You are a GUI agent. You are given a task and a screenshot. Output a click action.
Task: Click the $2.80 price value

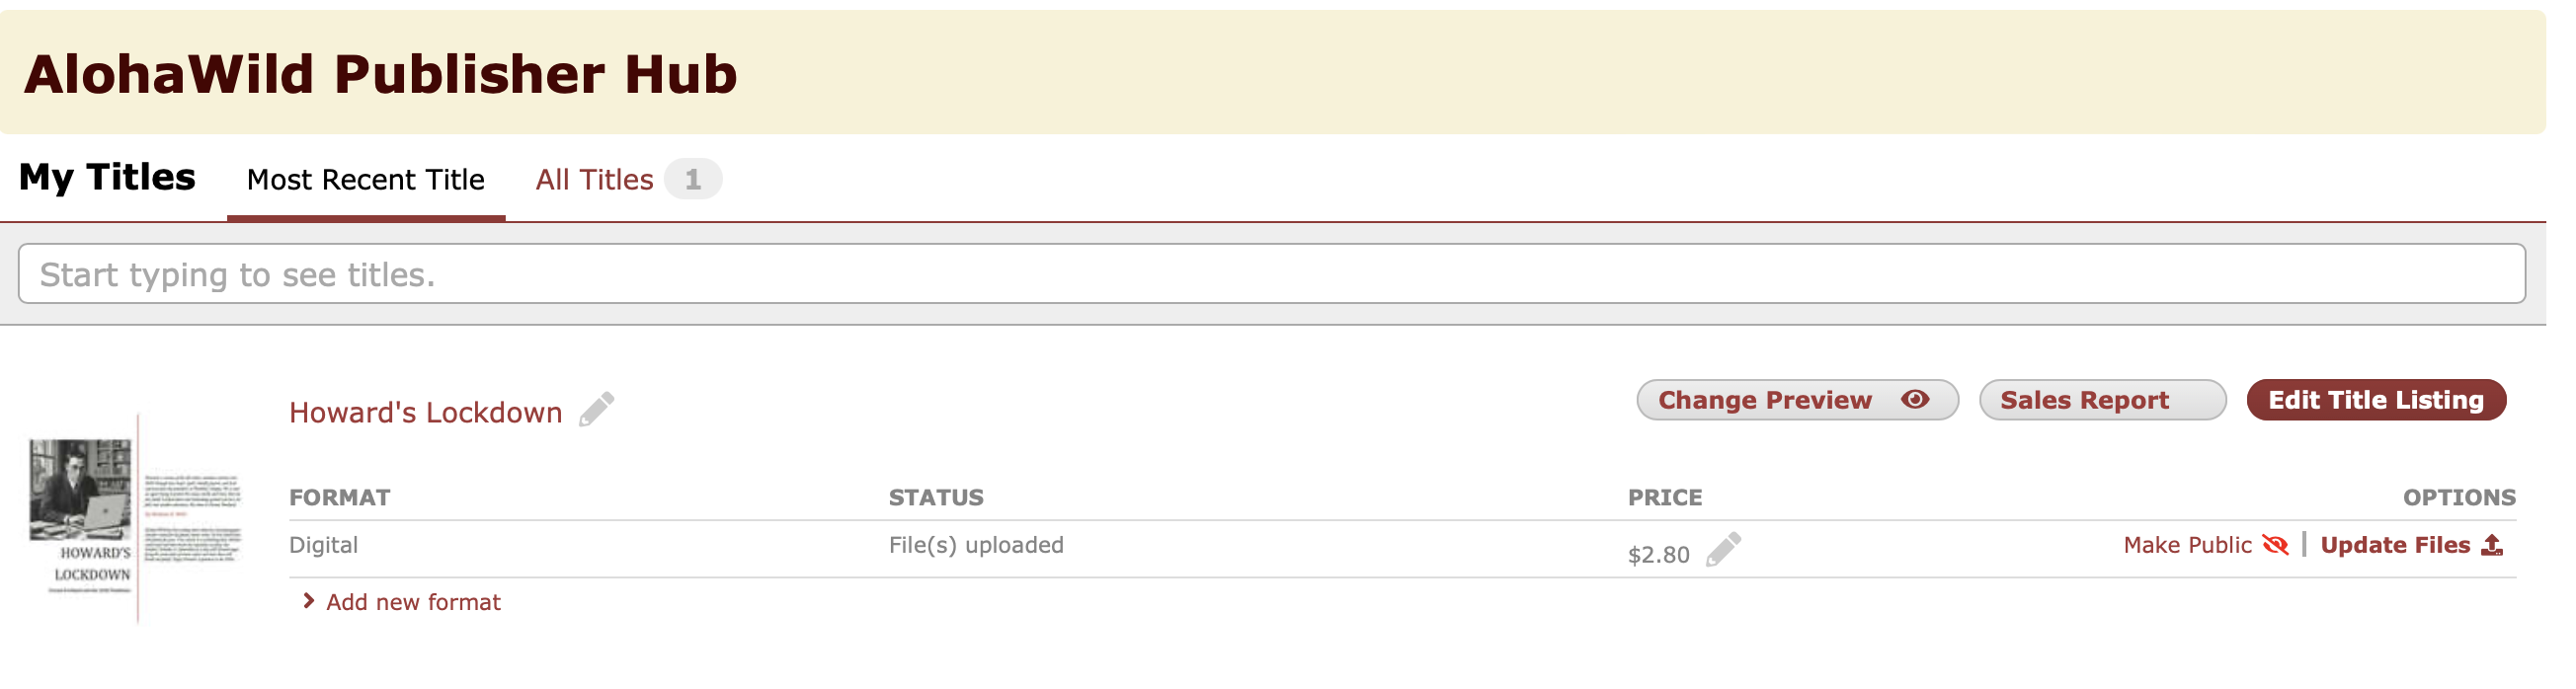coord(1658,555)
